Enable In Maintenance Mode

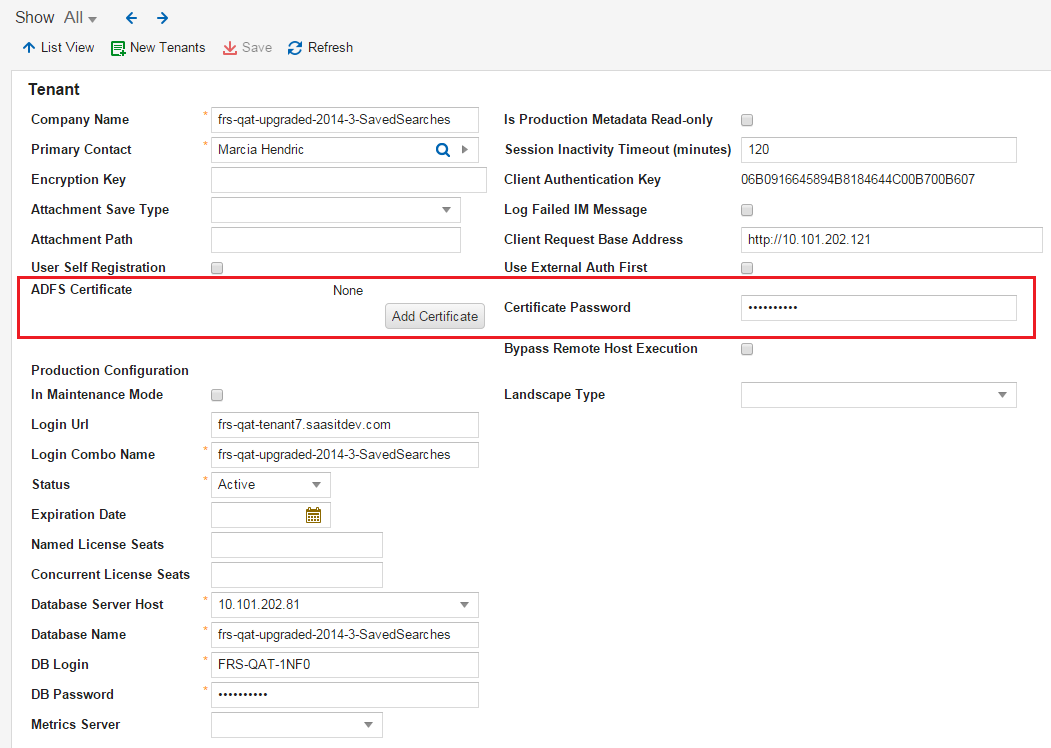(216, 395)
